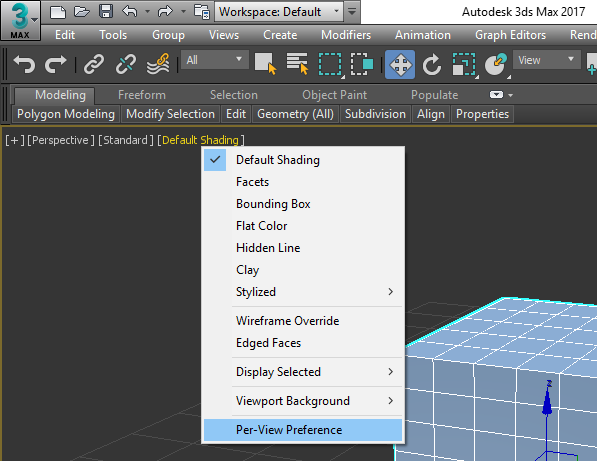This screenshot has height=461, width=597.
Task: Toggle Window/Crossing selection mode
Action: 362,64
